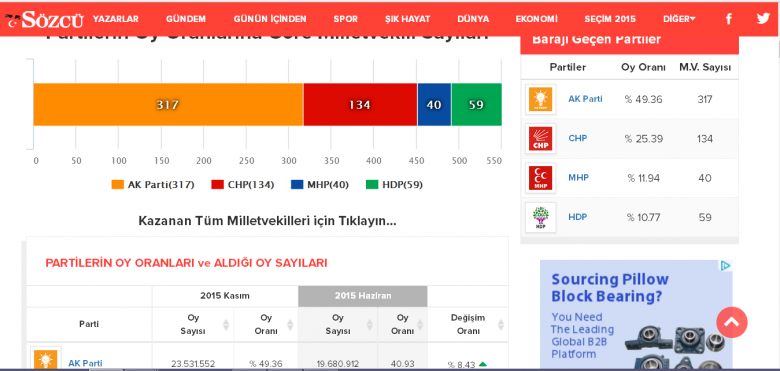Viewport: 780px width, 371px height.
Task: Click the AK Parti logo in sidebar table
Action: [x=540, y=99]
